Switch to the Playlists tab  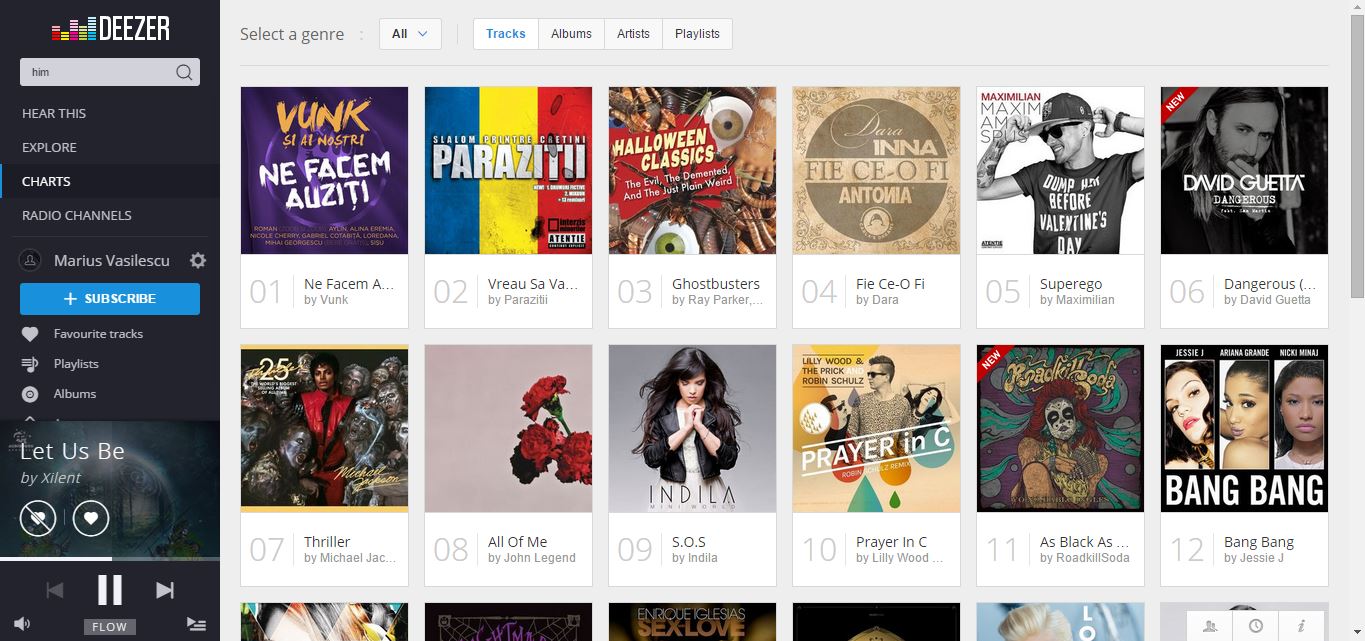point(697,33)
